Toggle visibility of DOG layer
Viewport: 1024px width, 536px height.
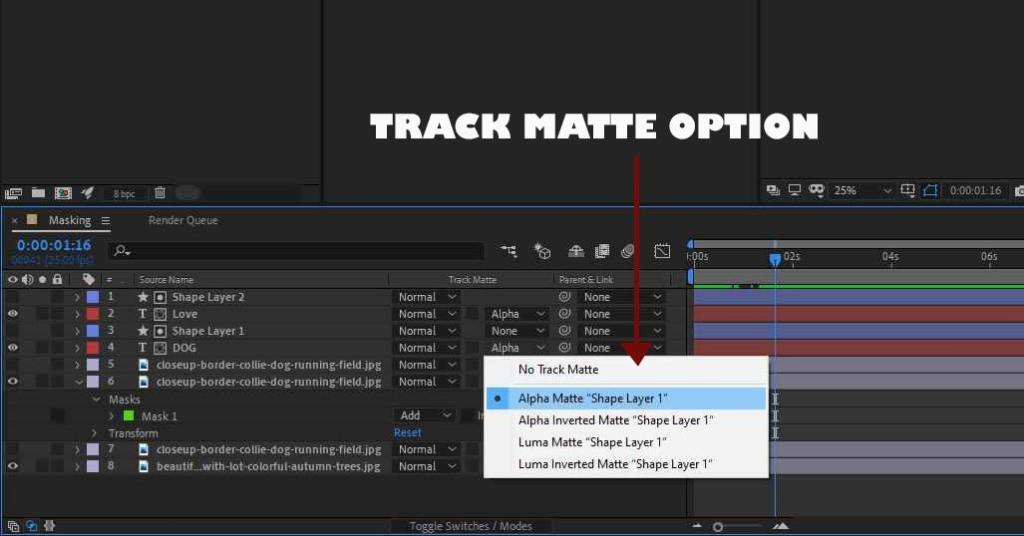[x=13, y=348]
